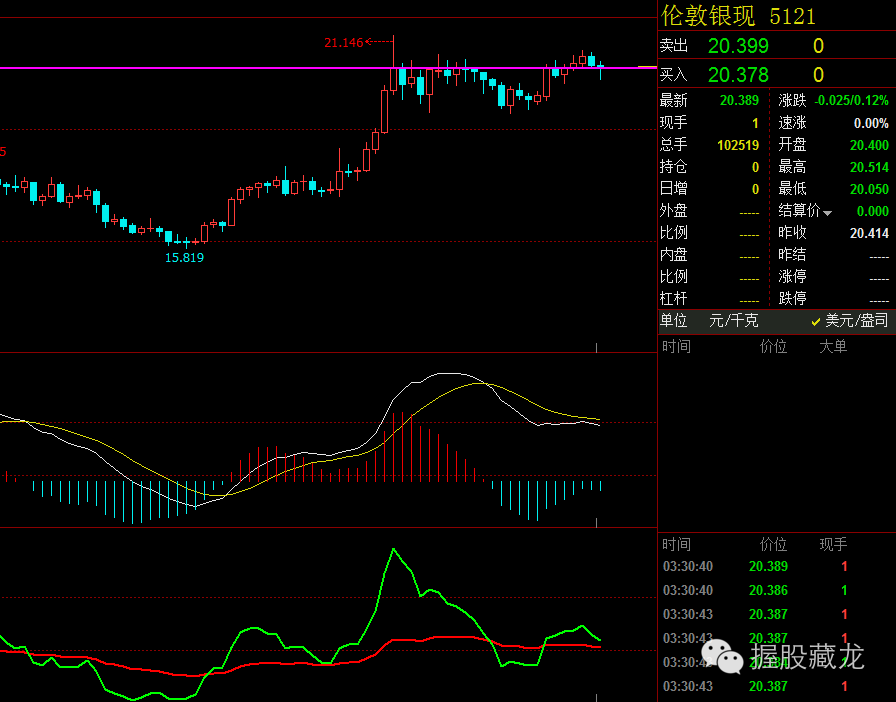Image resolution: width=896 pixels, height=702 pixels.
Task: Click the checkmark beside 美元/盎司
Action: (x=816, y=321)
